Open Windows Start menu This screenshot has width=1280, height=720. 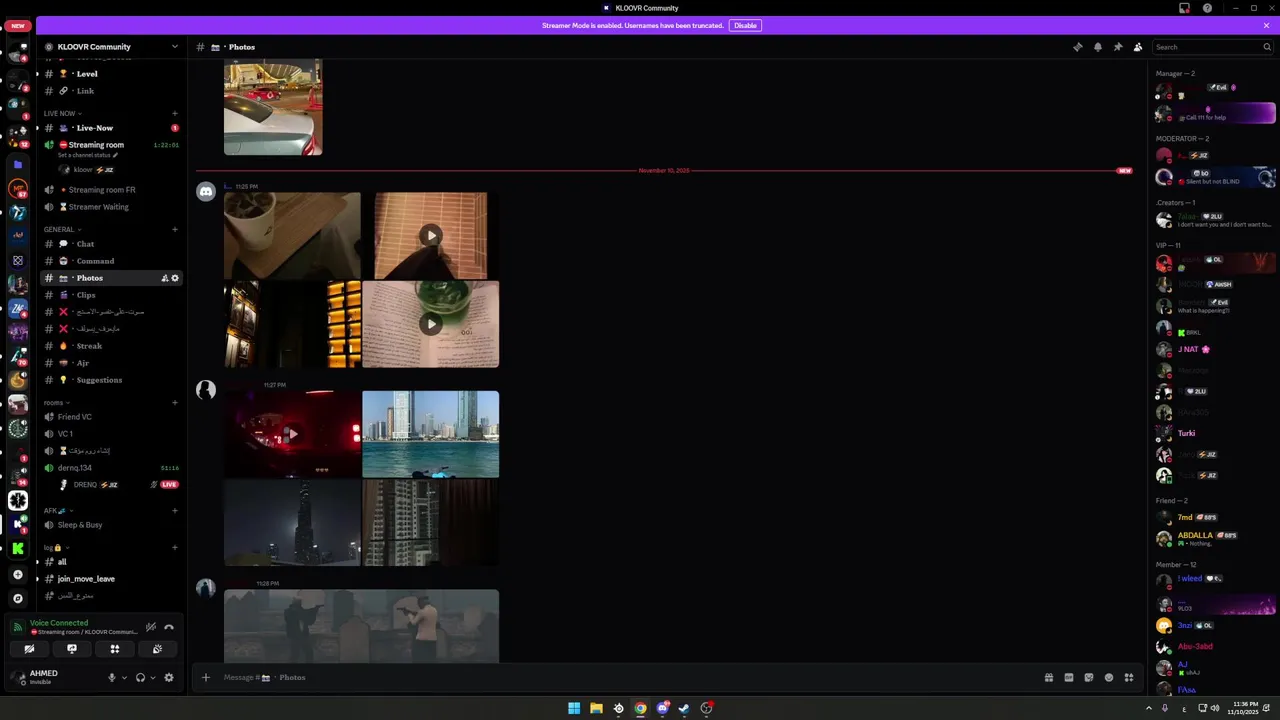coord(574,708)
